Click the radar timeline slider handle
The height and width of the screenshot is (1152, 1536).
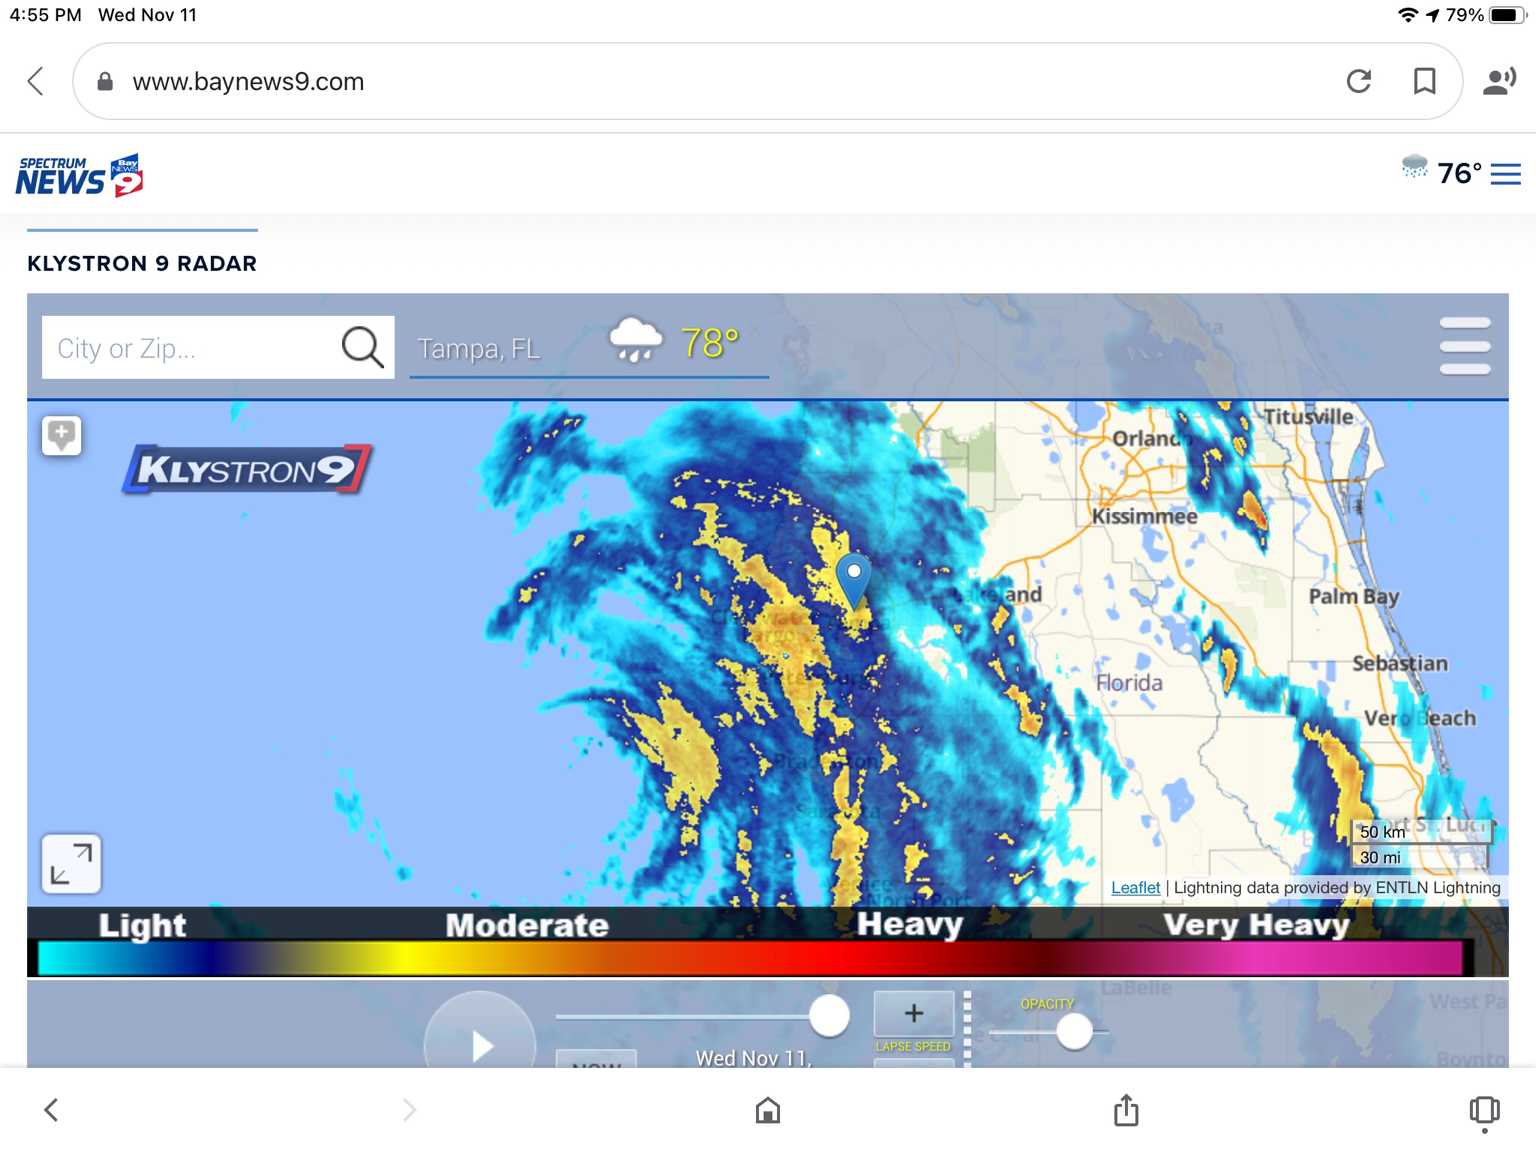click(x=829, y=1016)
